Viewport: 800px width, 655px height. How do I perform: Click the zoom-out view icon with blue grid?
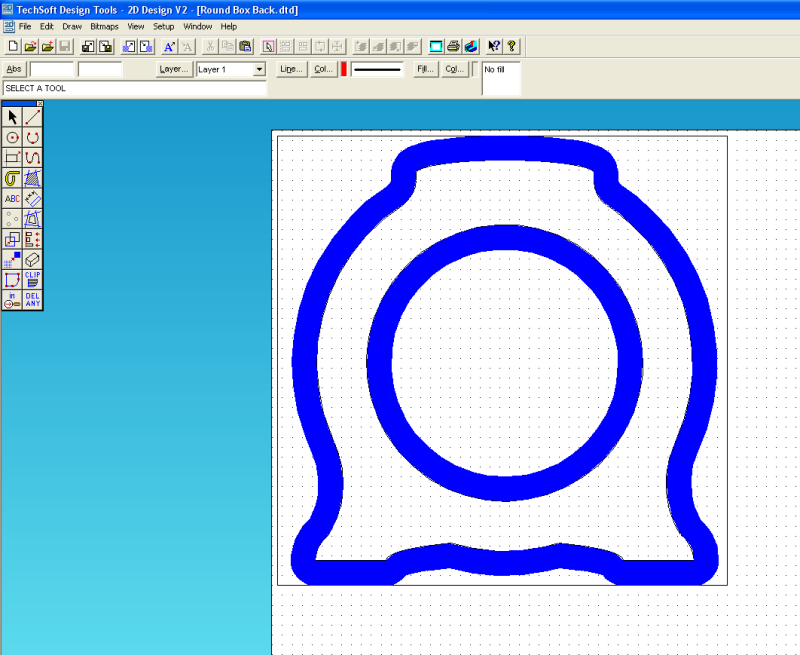[129, 46]
